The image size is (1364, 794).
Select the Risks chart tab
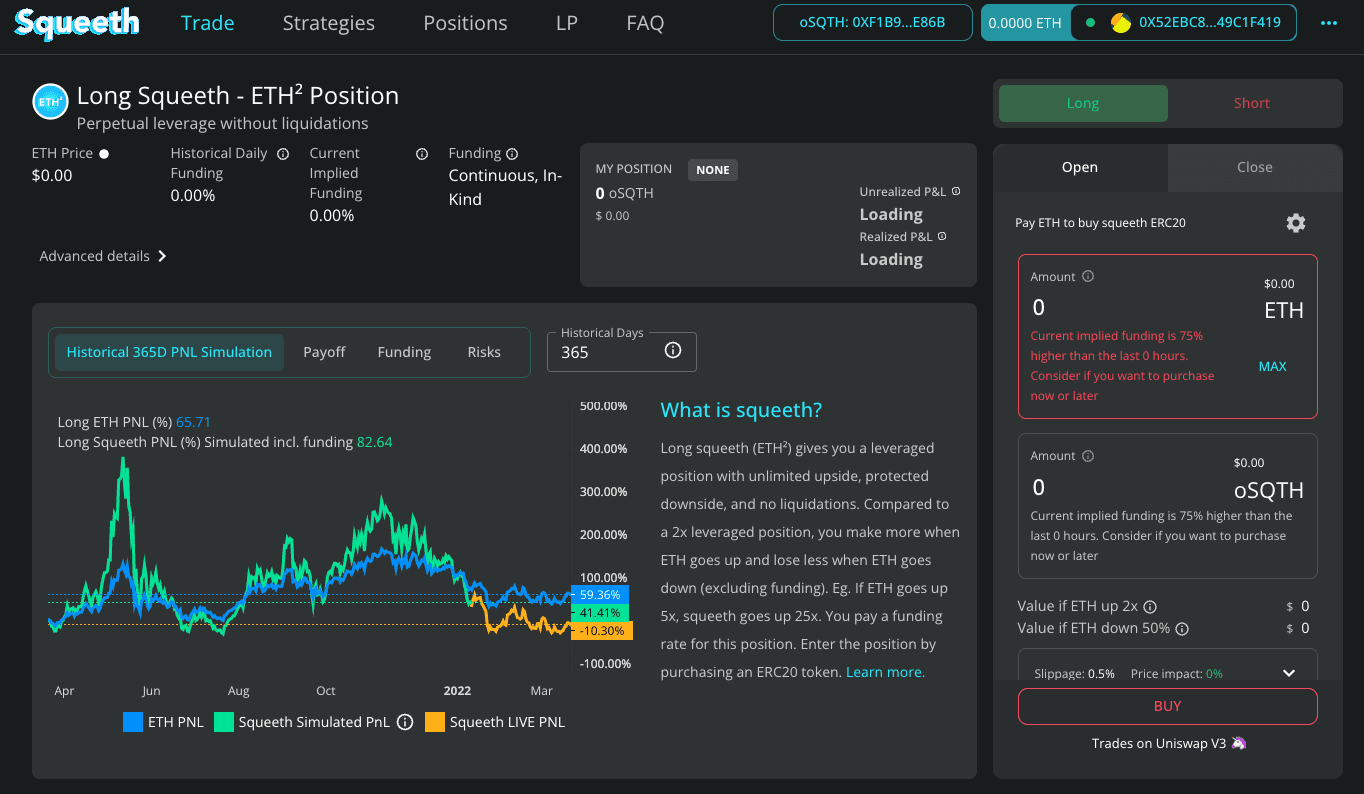point(484,352)
